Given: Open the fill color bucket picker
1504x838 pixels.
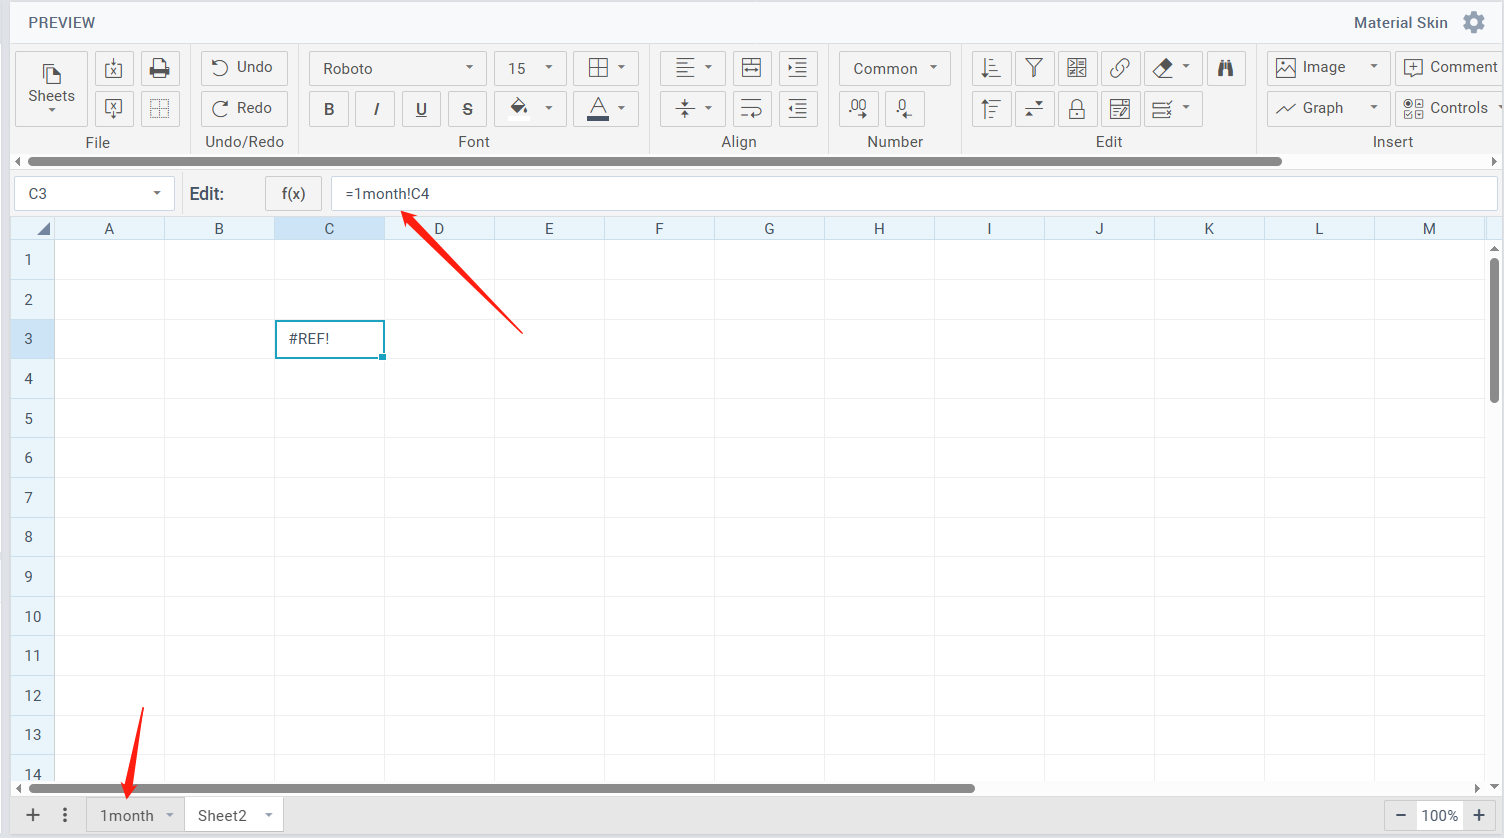Looking at the screenshot, I should point(519,108).
